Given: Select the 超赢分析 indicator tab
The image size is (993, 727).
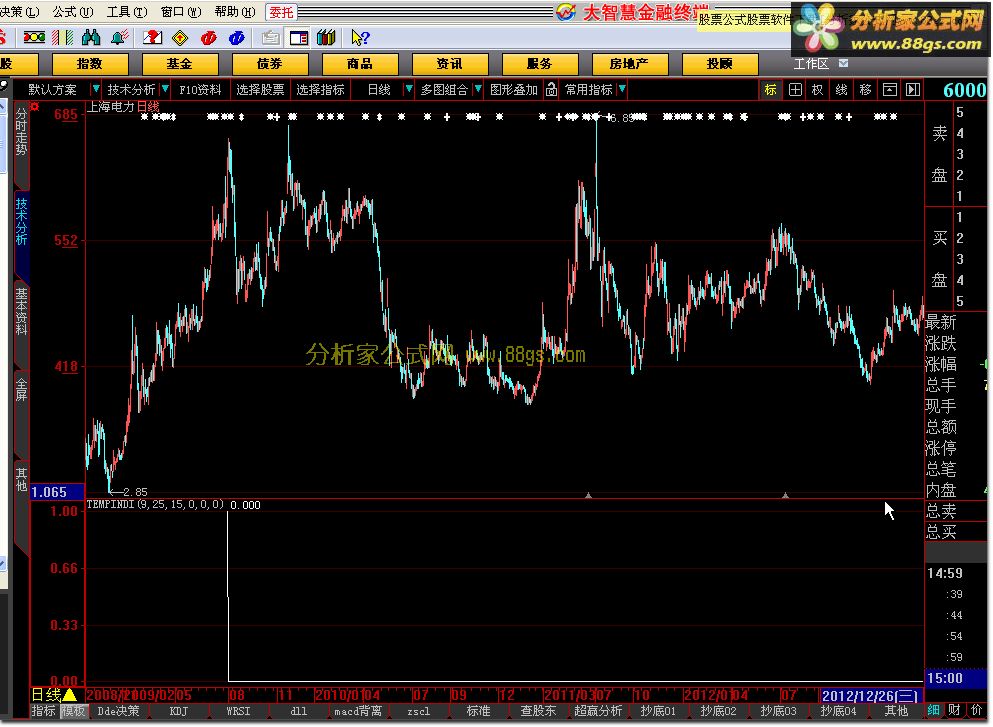Looking at the screenshot, I should [x=598, y=711].
